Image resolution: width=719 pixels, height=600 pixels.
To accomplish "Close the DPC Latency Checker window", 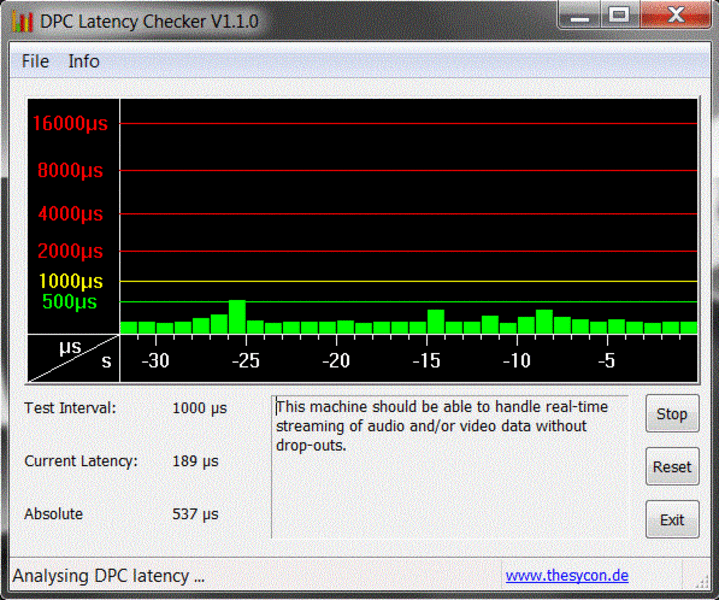I will (676, 15).
